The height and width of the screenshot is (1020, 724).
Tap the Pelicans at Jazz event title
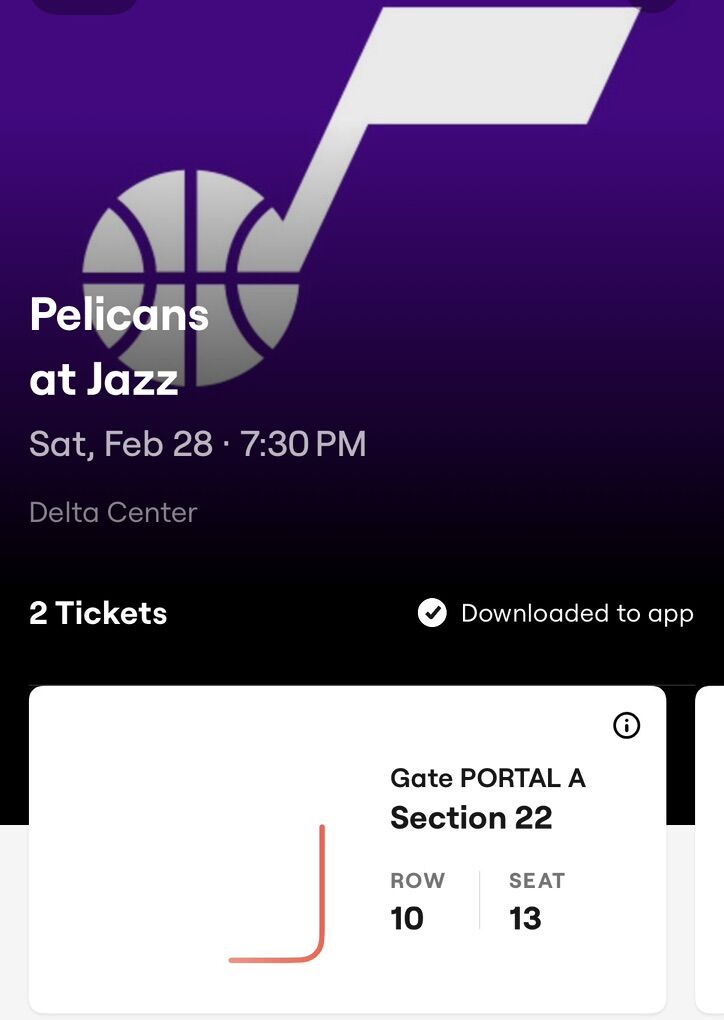[118, 346]
